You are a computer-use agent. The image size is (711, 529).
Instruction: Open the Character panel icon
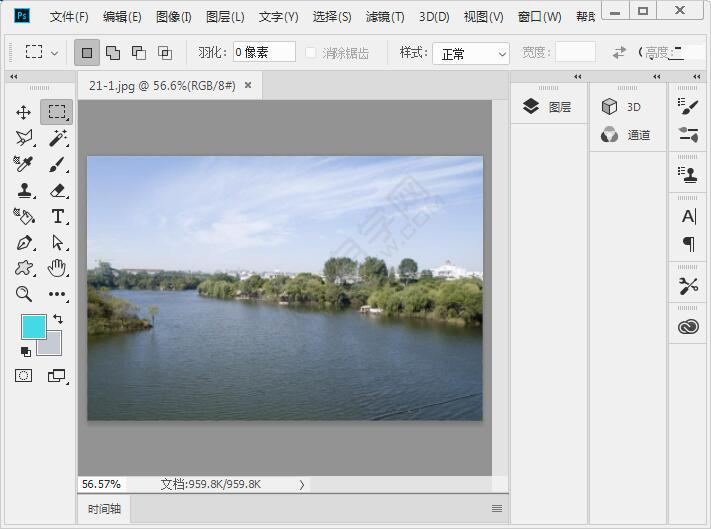(688, 217)
